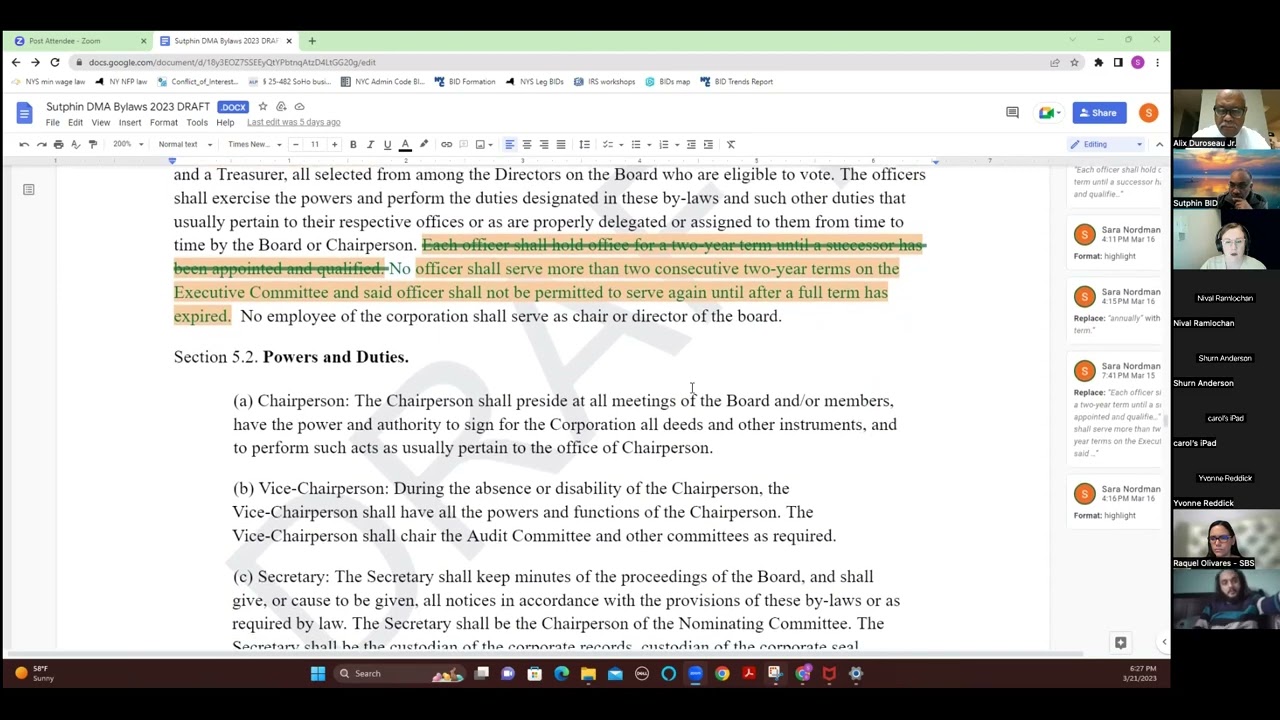Screen dimensions: 1280x720
Task: Open line and paragraph spacing options
Action: tap(584, 144)
